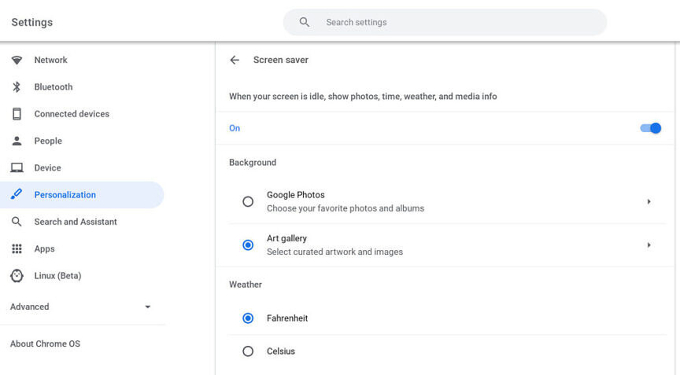680x375 pixels.
Task: Choose the Fahrenheit radio button
Action: pos(248,318)
